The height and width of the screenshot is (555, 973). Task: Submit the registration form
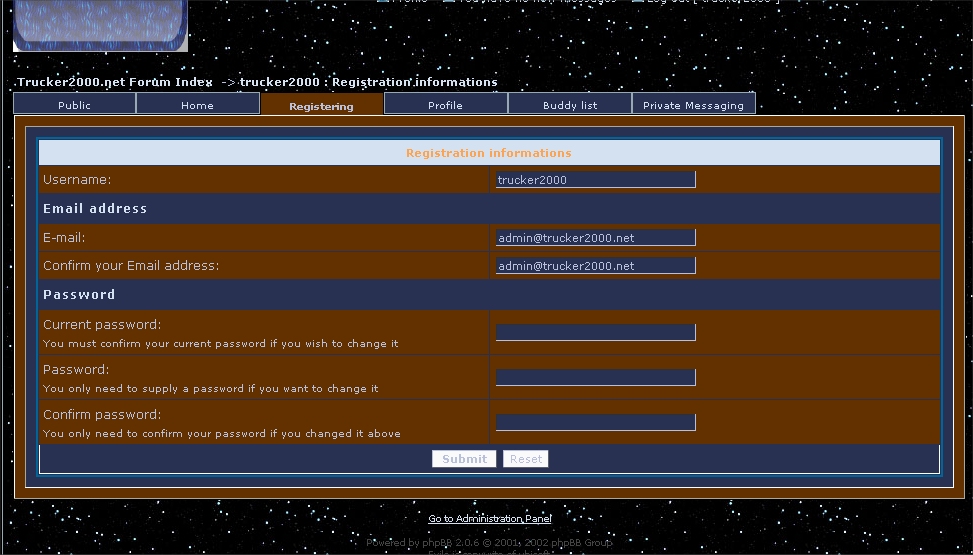464,459
